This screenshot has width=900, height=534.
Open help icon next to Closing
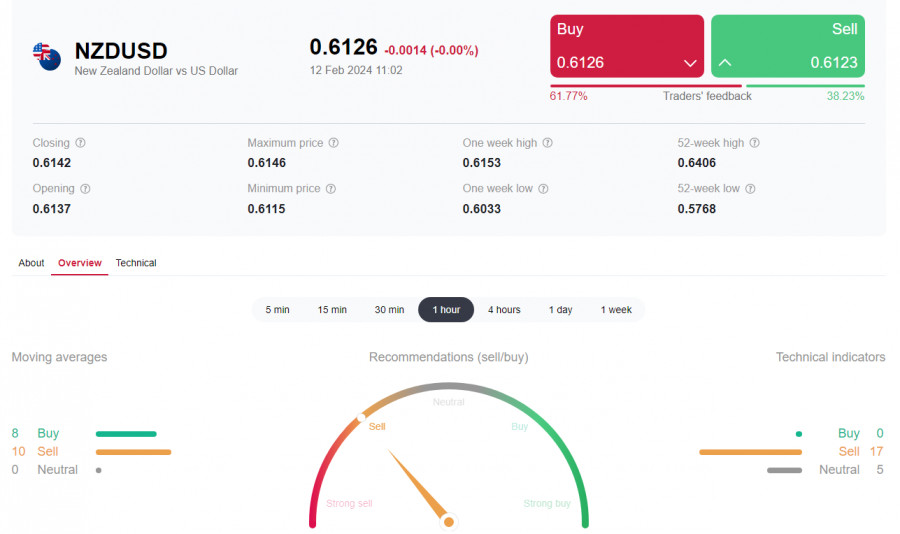tap(80, 142)
